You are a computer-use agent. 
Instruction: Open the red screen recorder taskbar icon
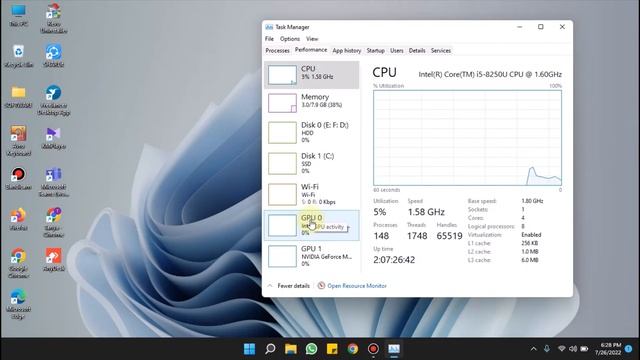pyautogui.click(x=373, y=349)
